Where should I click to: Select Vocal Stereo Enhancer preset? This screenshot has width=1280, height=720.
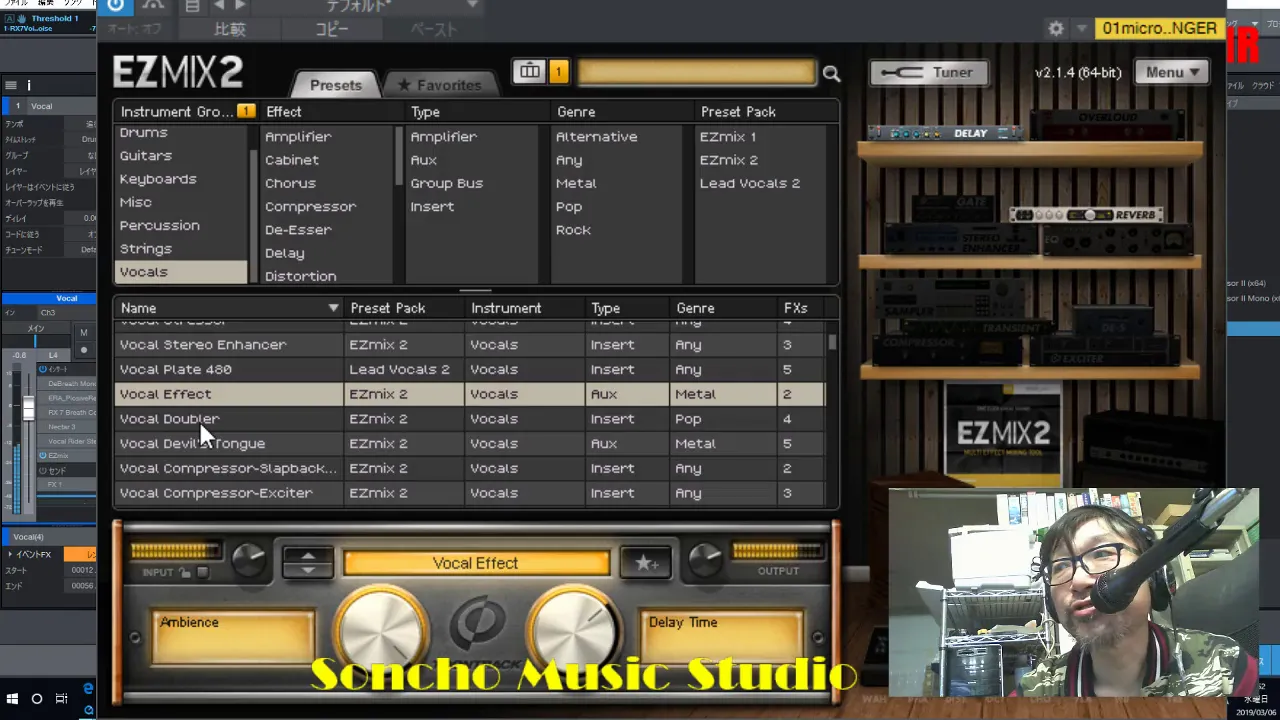pyautogui.click(x=470, y=345)
